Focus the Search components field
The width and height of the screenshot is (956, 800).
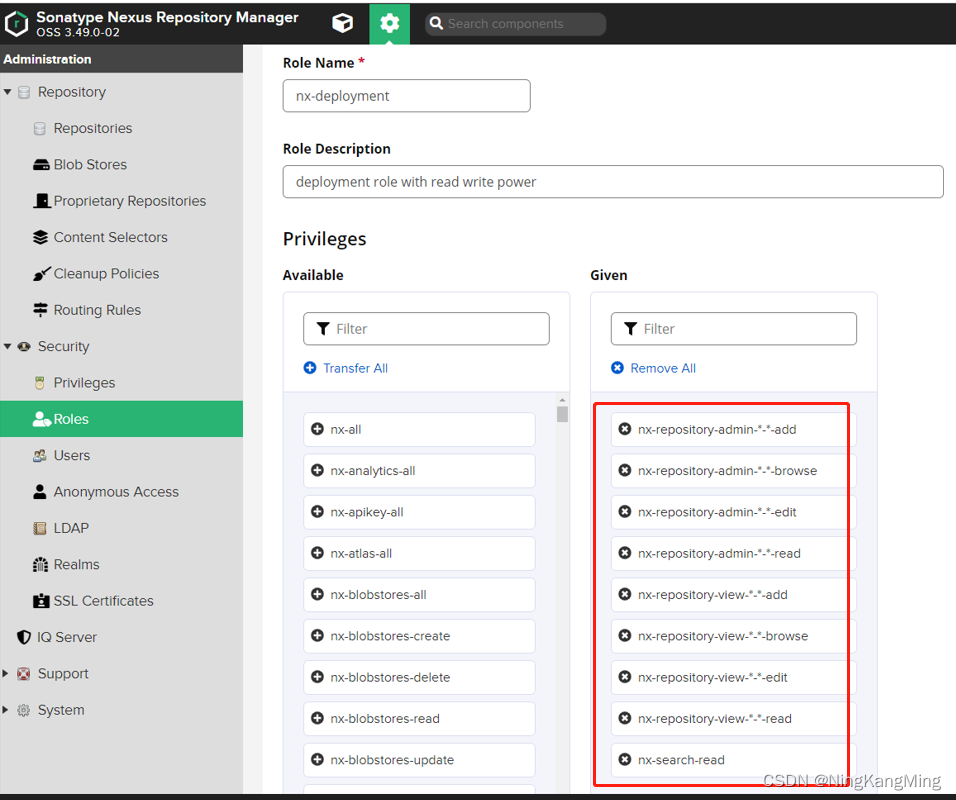pyautogui.click(x=515, y=24)
